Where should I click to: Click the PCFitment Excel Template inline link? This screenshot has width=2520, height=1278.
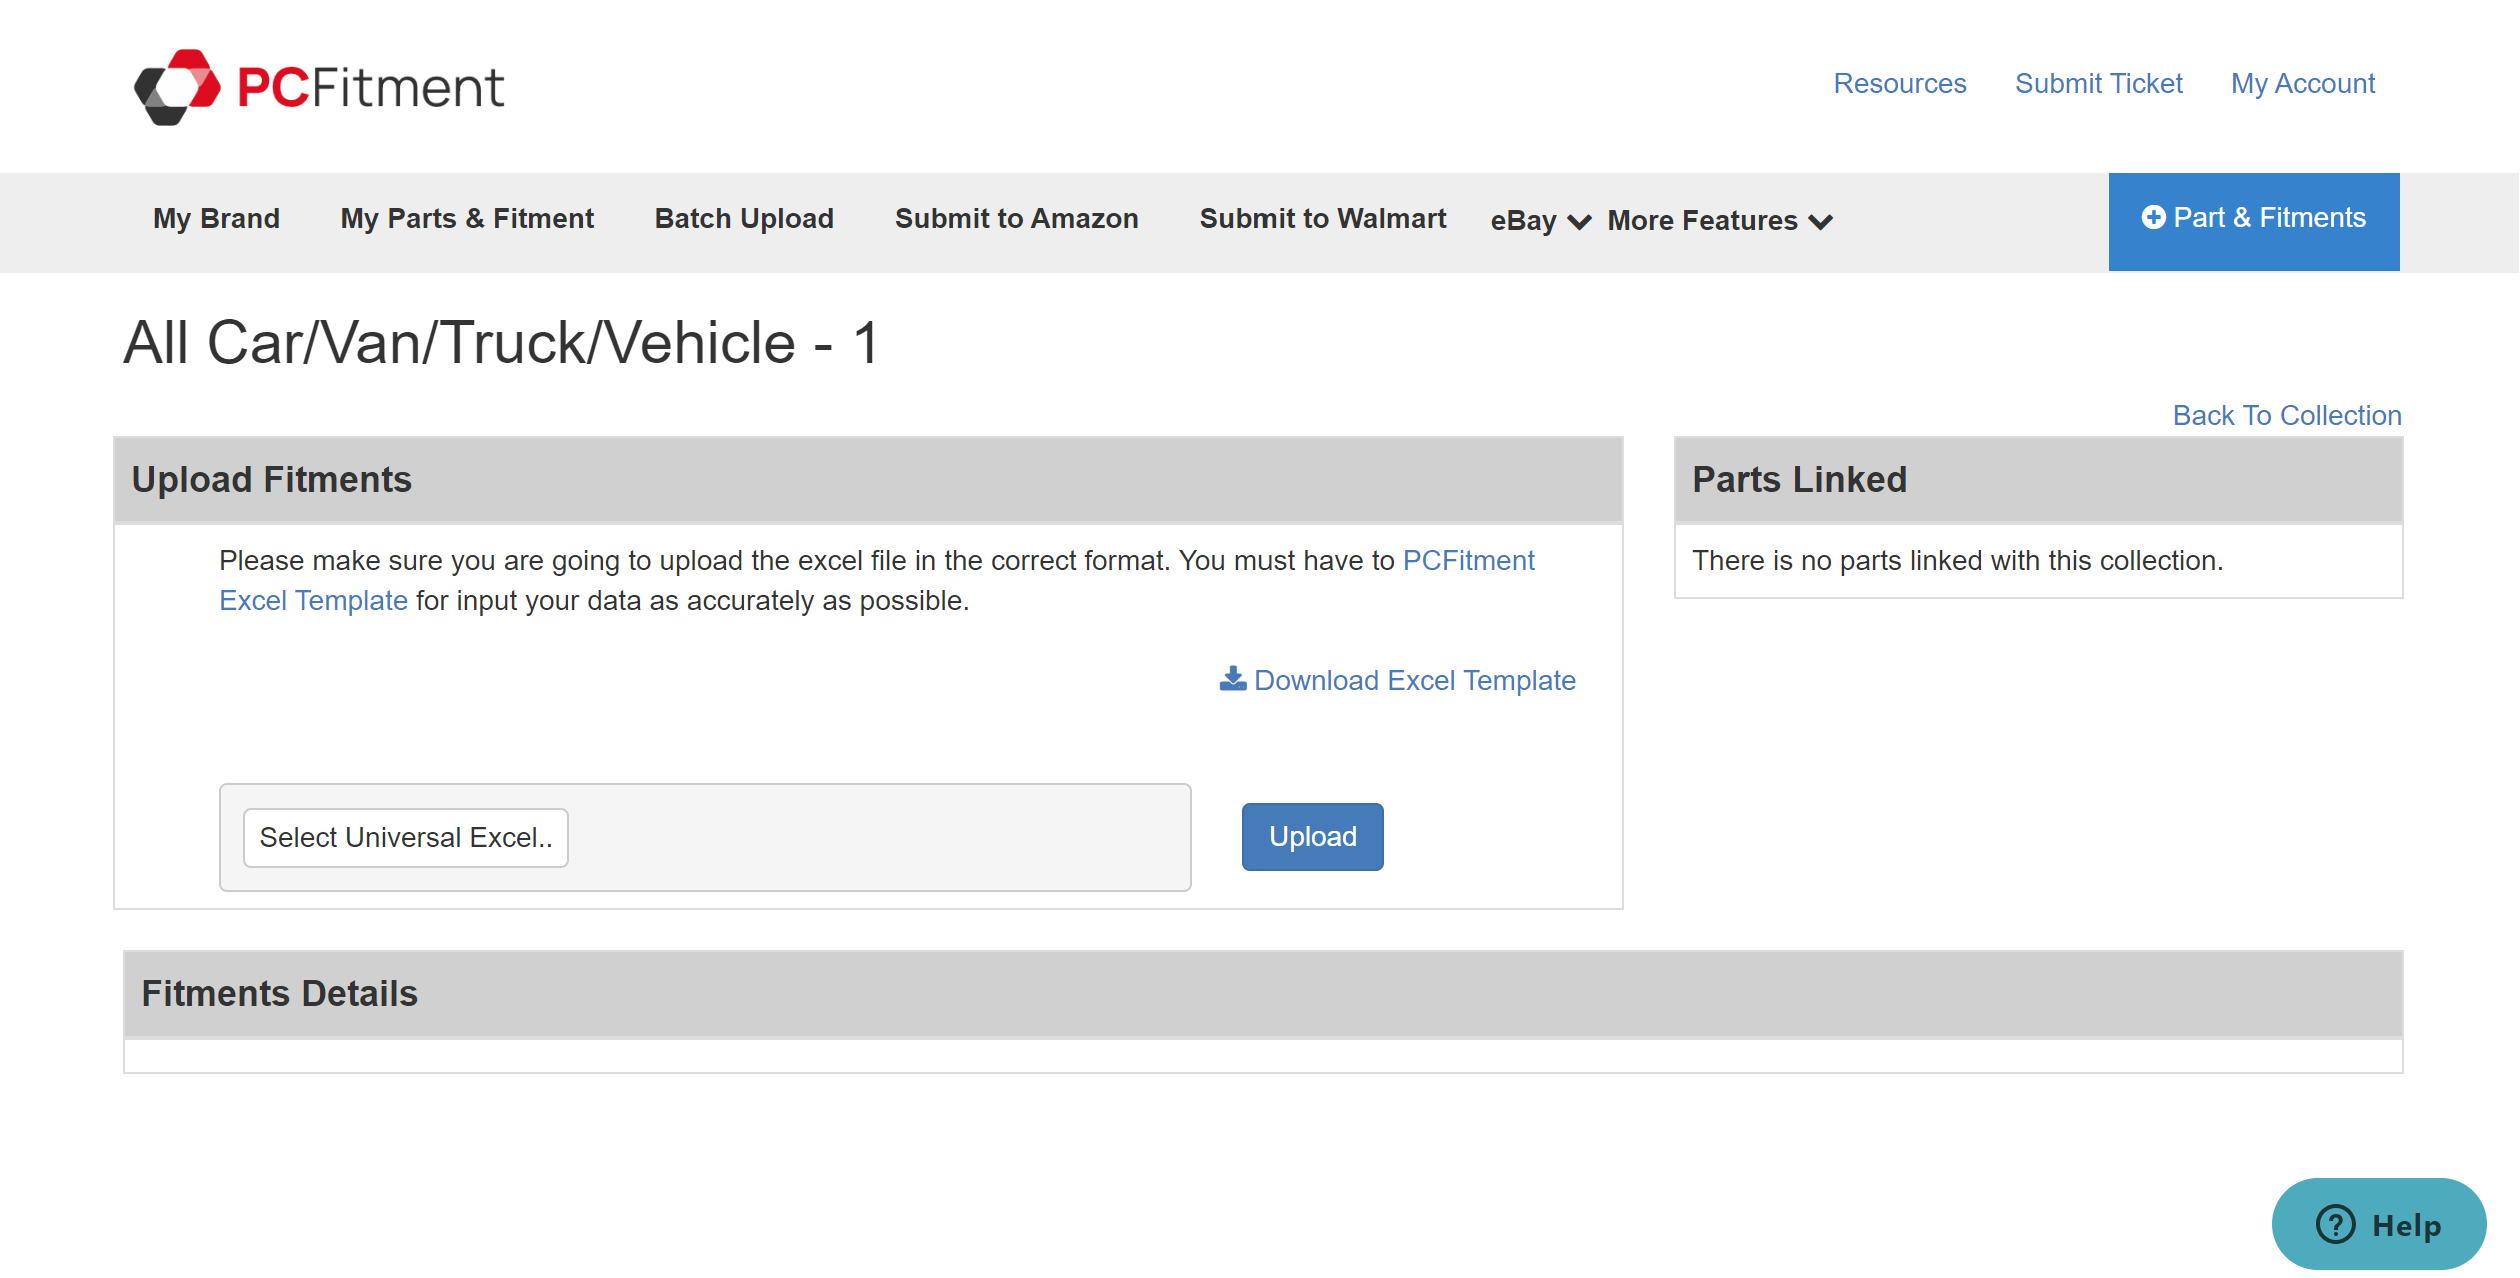(x=1467, y=561)
